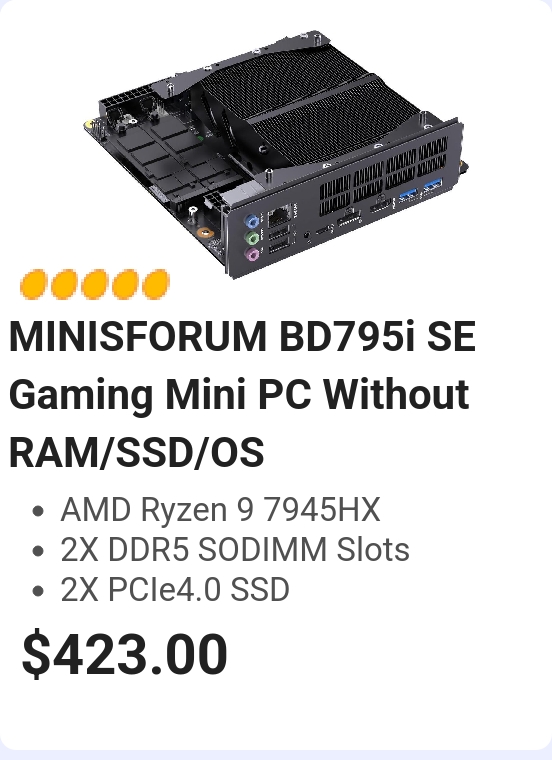Click the fourth rating star
This screenshot has height=760, width=552.
pos(125,284)
